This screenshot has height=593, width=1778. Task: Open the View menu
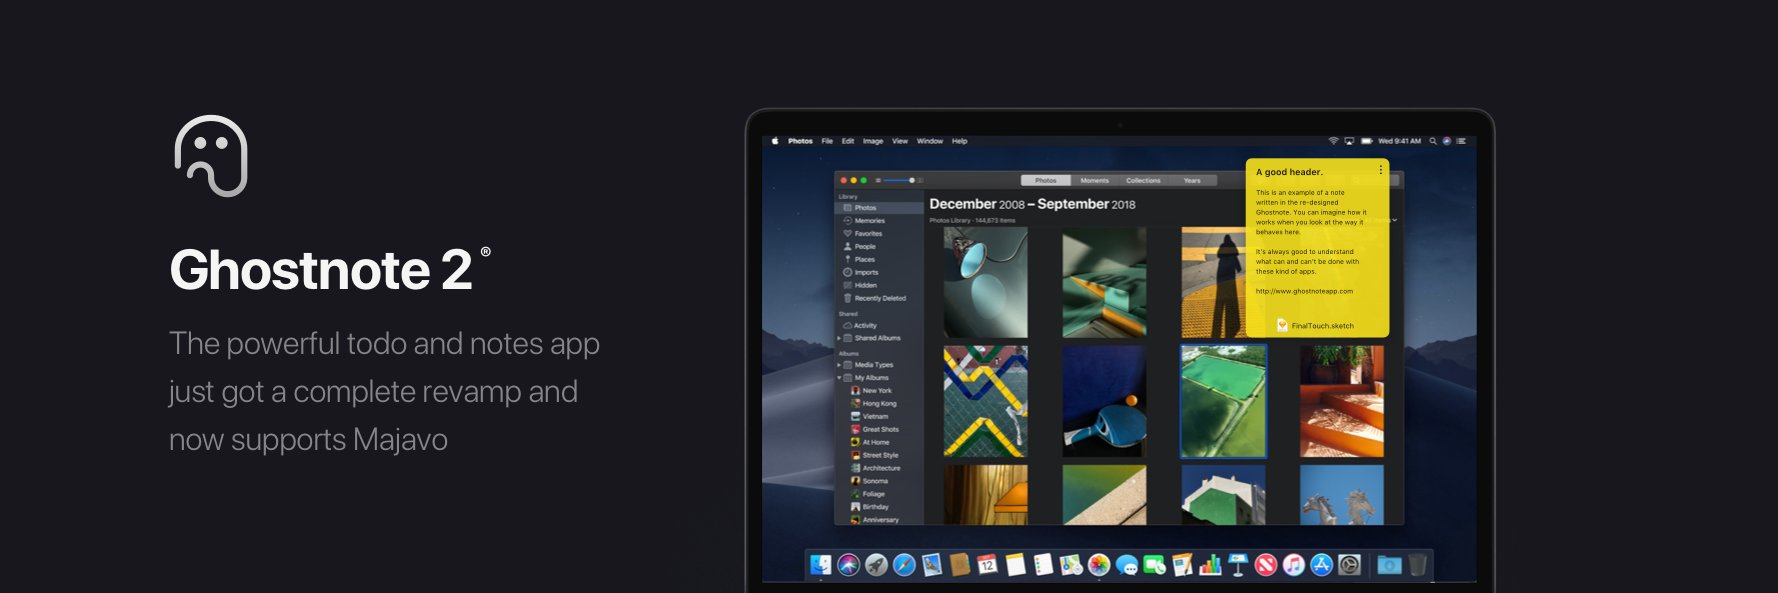[x=900, y=141]
